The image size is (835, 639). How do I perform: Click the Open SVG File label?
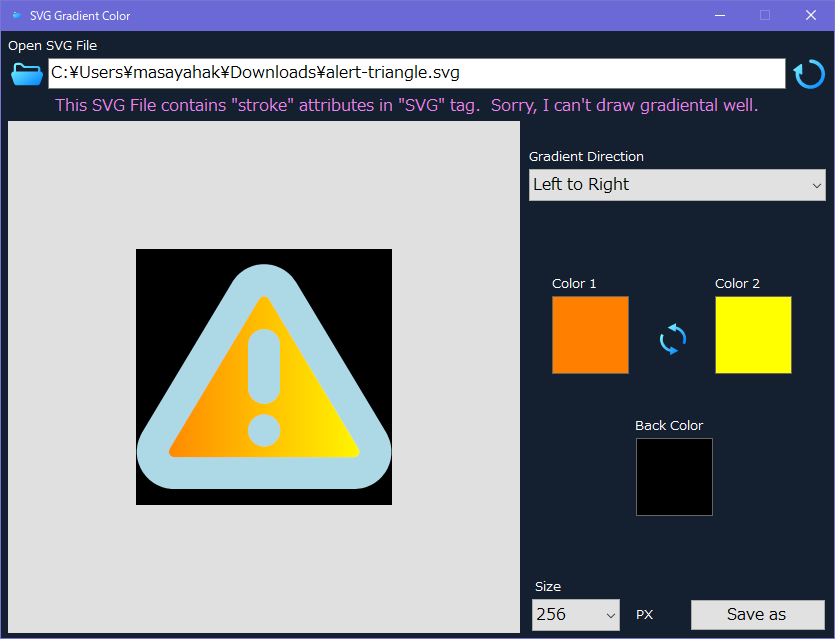52,46
